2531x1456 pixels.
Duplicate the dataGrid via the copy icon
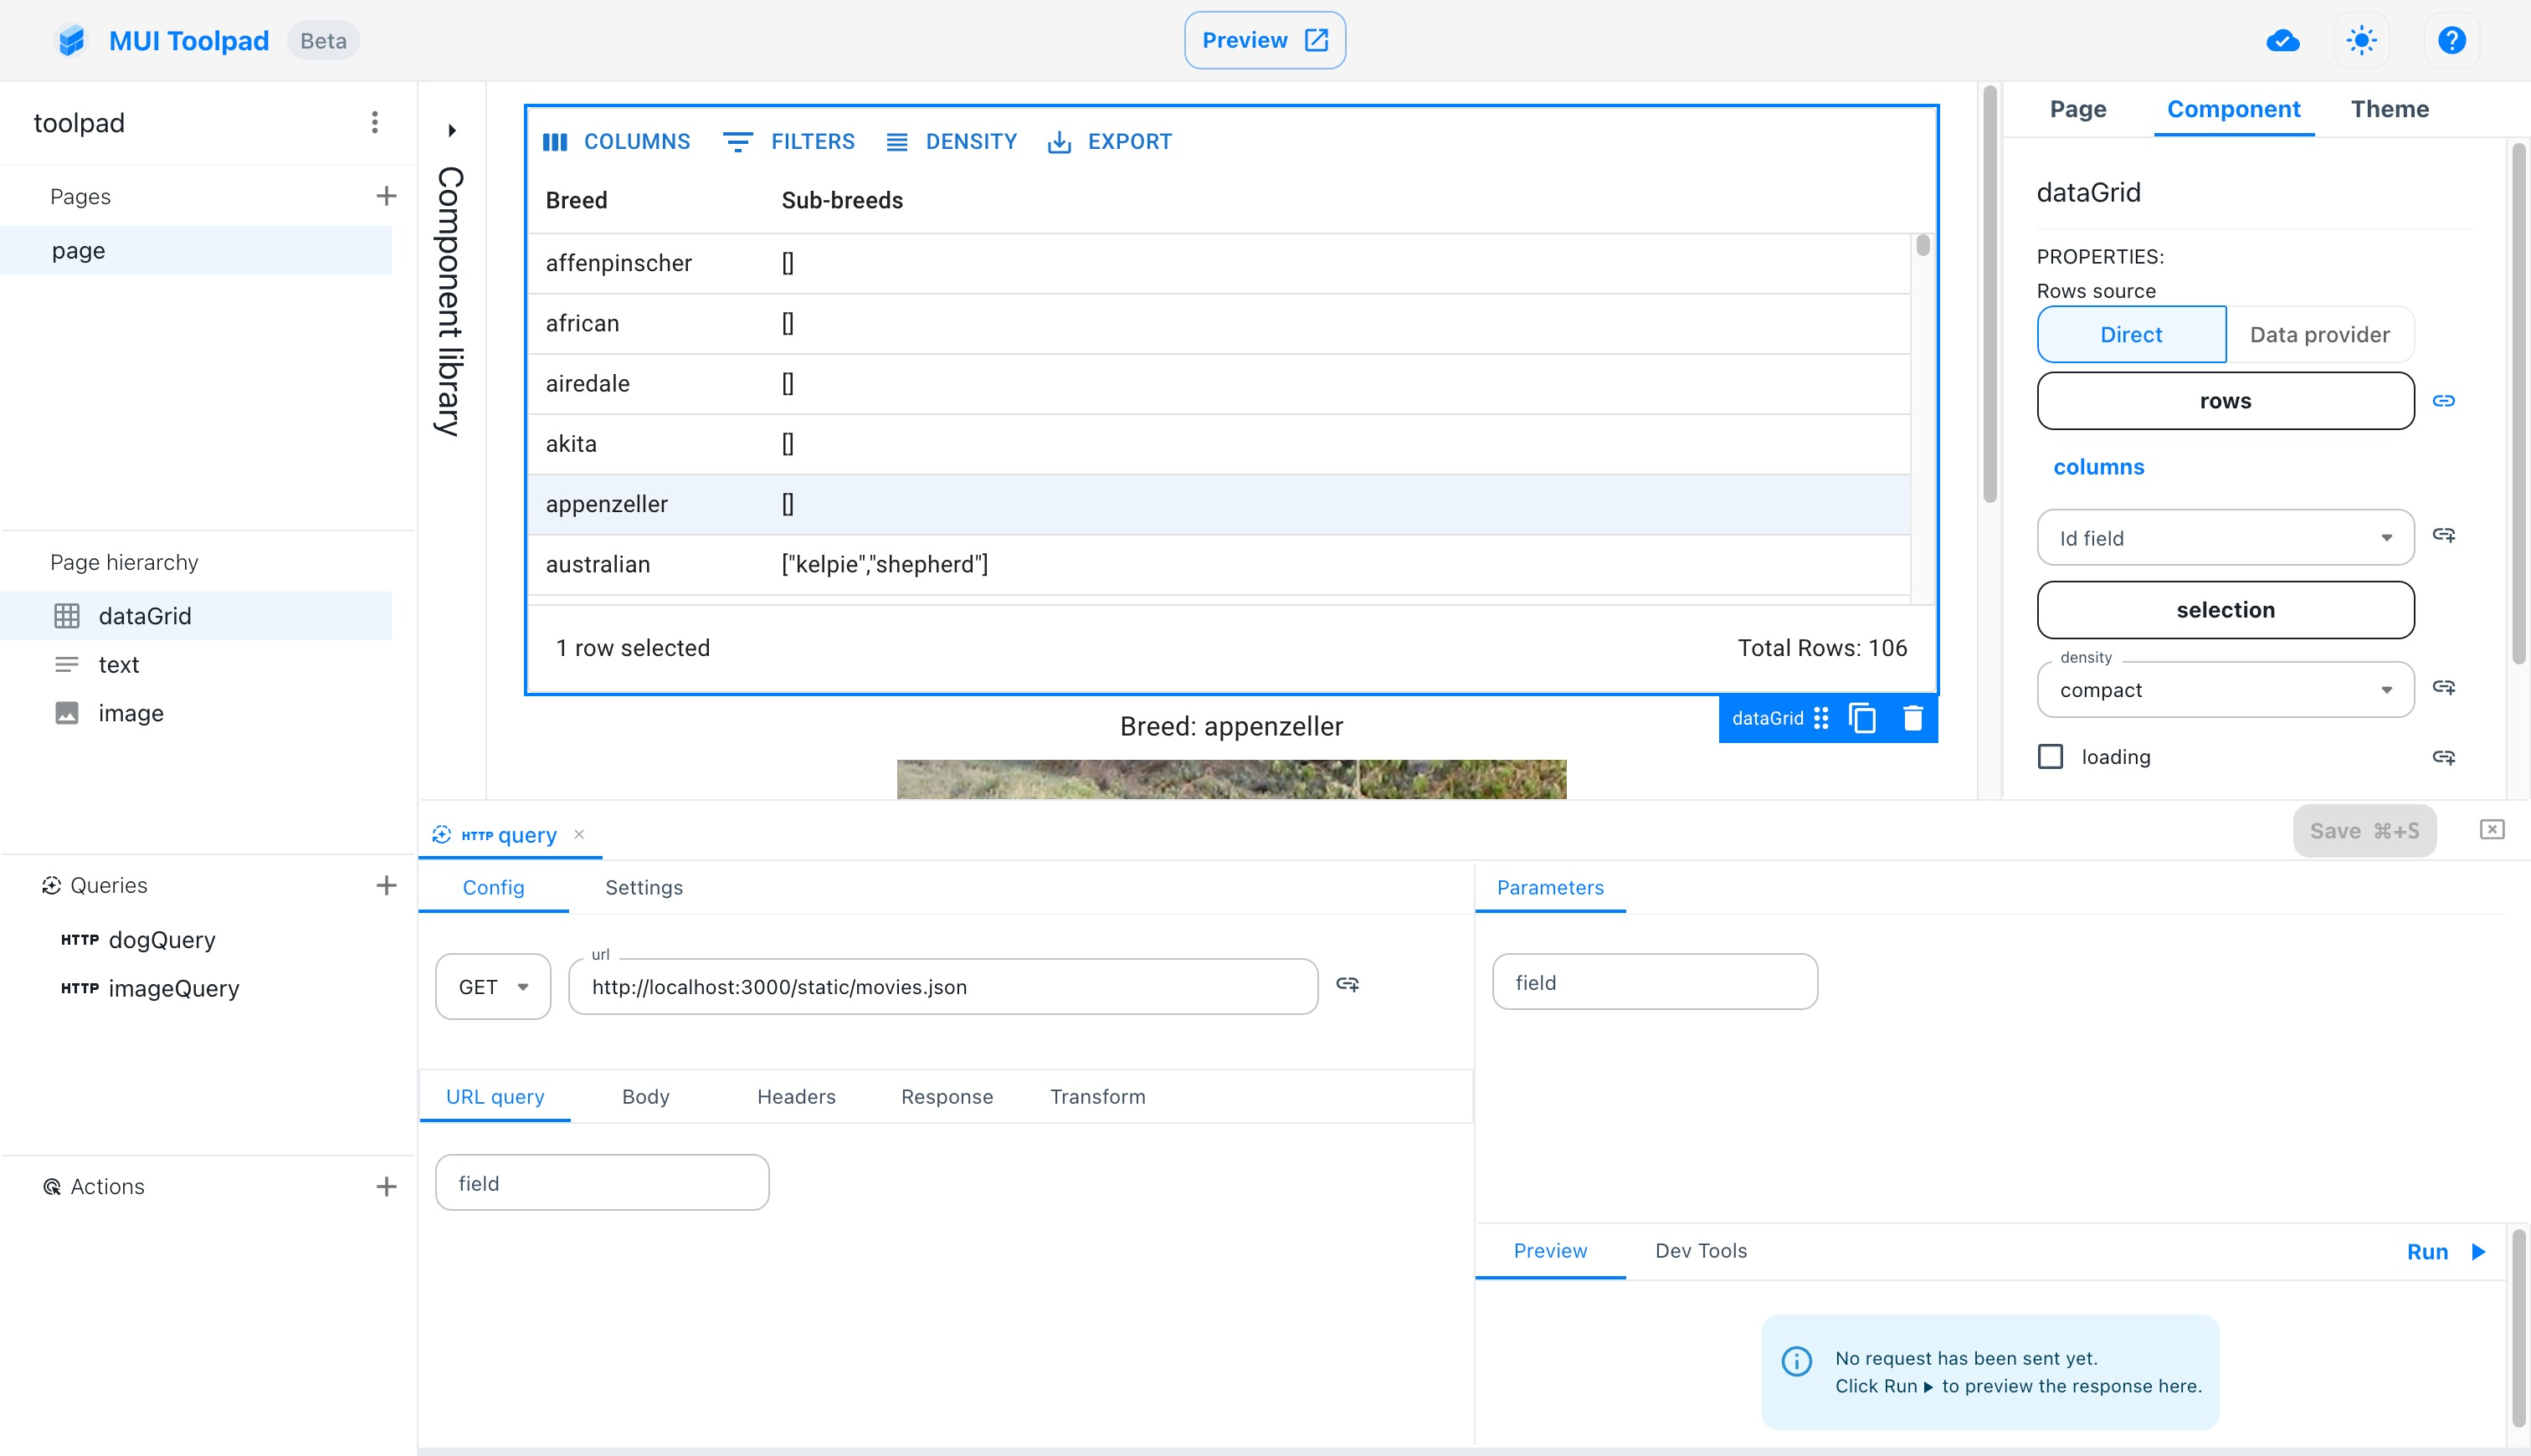coord(1862,718)
